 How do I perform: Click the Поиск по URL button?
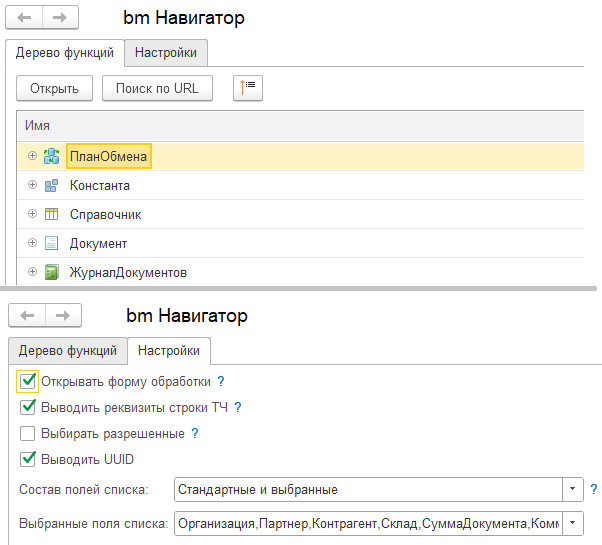[x=157, y=88]
